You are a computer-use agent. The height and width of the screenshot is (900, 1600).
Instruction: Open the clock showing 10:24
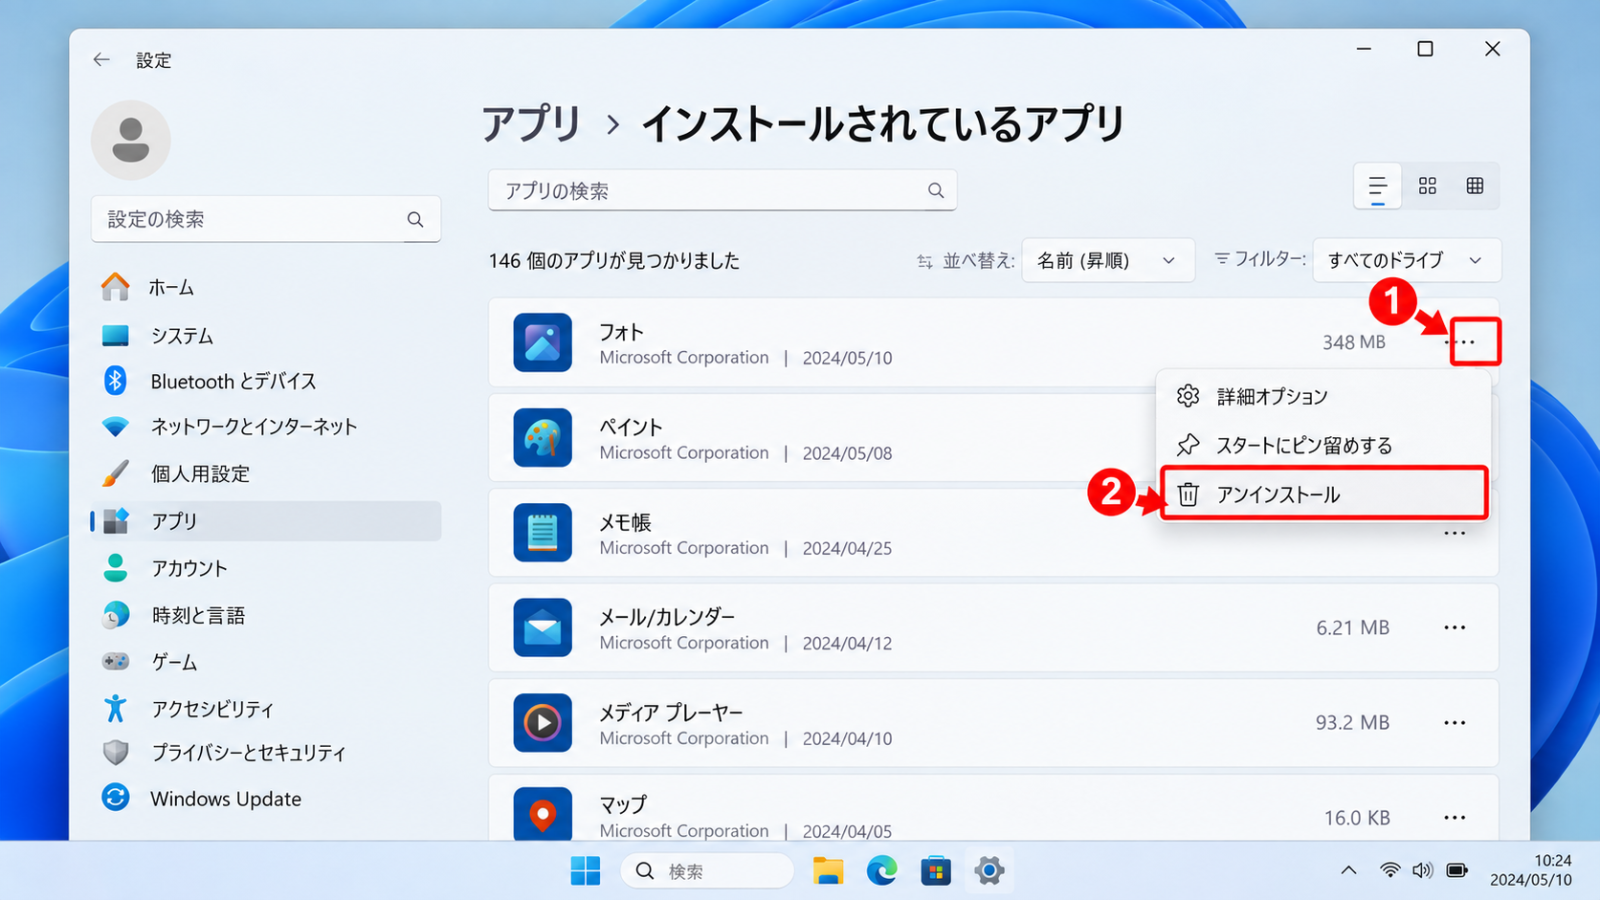[1531, 870]
